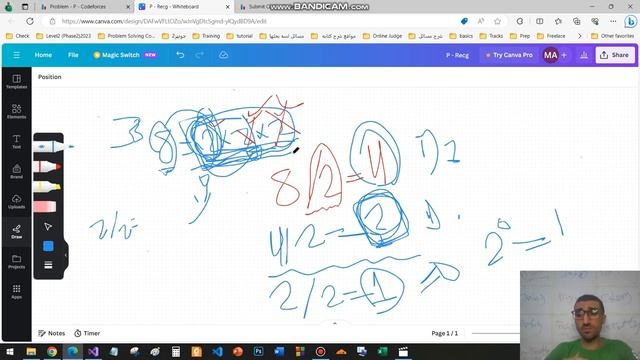Go to Canva Home
Viewport: 640px width, 360px height.
click(x=43, y=55)
